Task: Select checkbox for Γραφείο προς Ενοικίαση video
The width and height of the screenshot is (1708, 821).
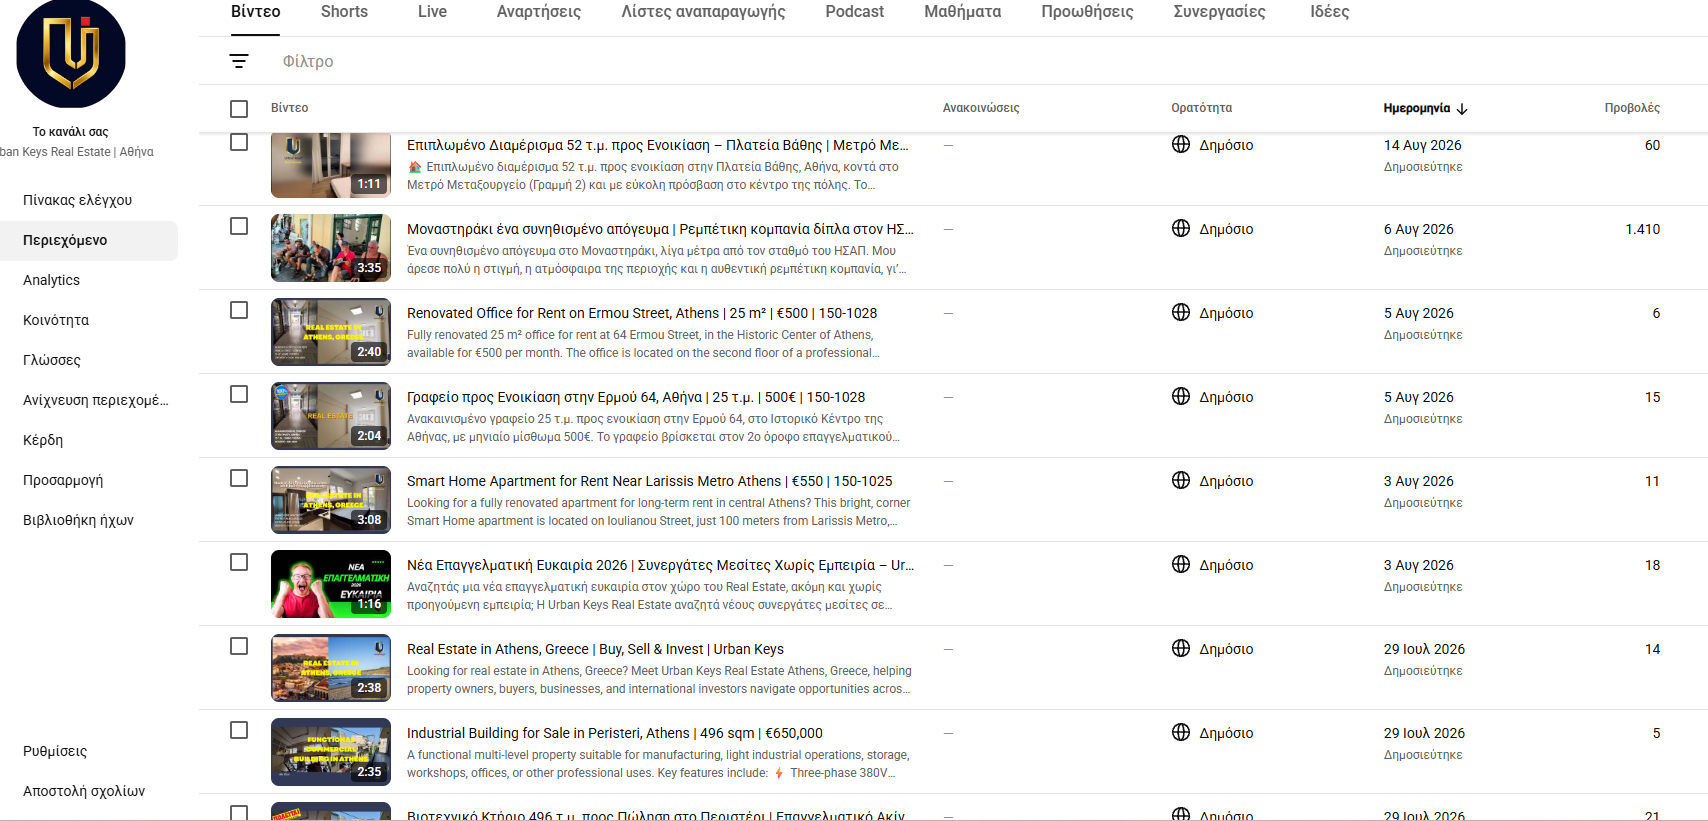Action: (x=239, y=394)
